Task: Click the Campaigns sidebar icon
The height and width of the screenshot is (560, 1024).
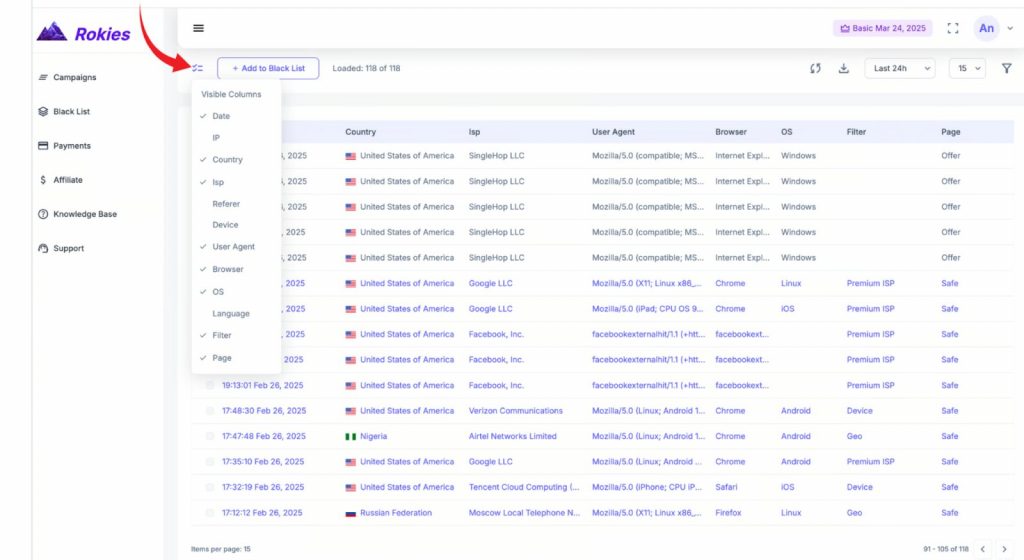Action: click(43, 77)
